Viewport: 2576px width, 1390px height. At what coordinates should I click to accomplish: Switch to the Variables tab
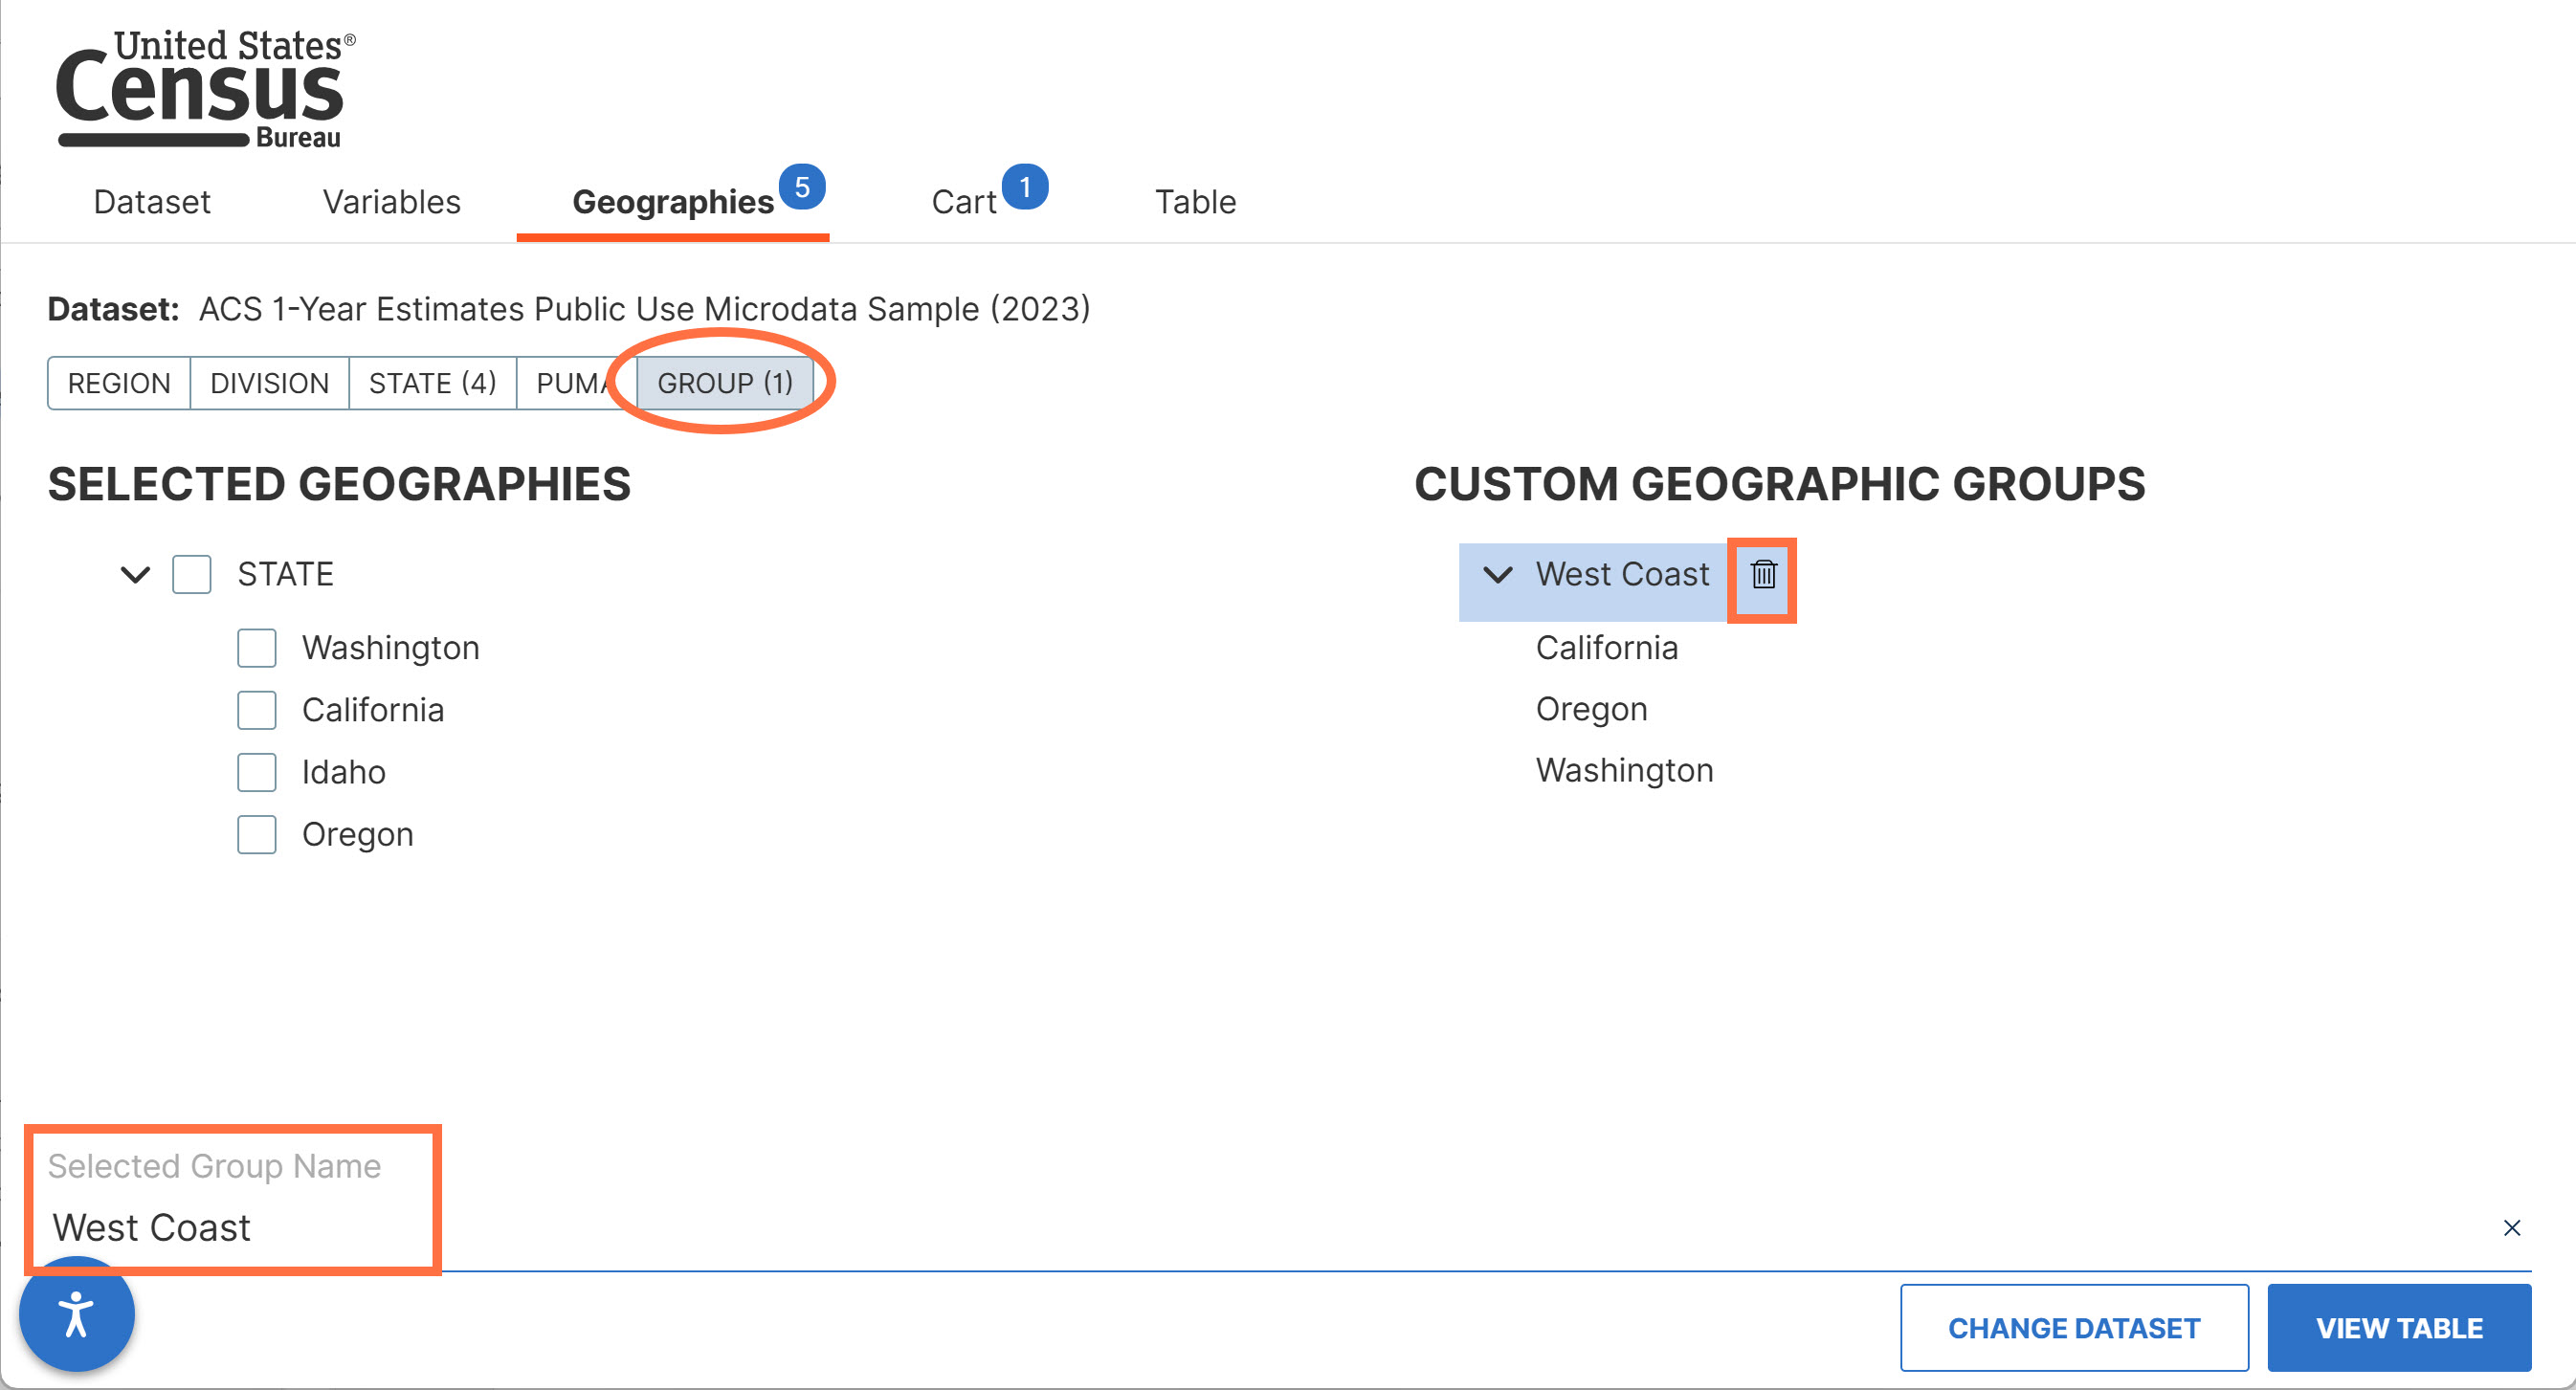coord(391,202)
